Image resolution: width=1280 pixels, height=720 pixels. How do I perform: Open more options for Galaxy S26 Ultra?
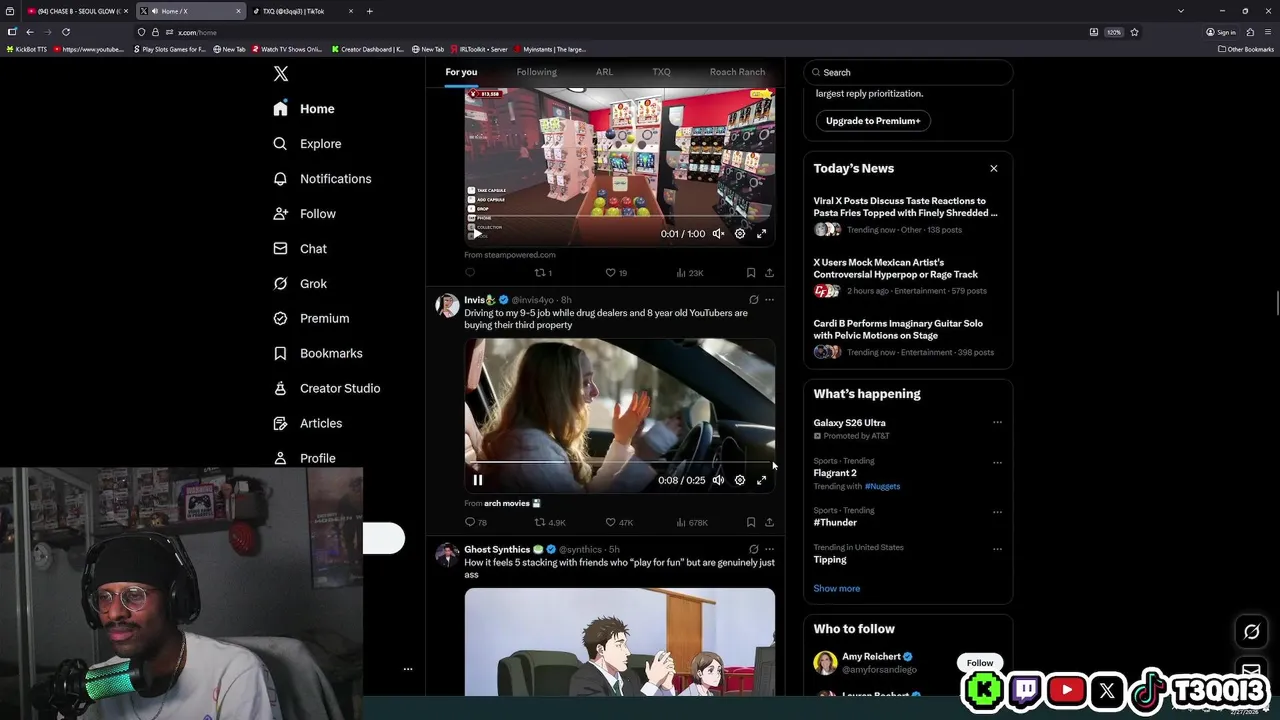pyautogui.click(x=997, y=422)
